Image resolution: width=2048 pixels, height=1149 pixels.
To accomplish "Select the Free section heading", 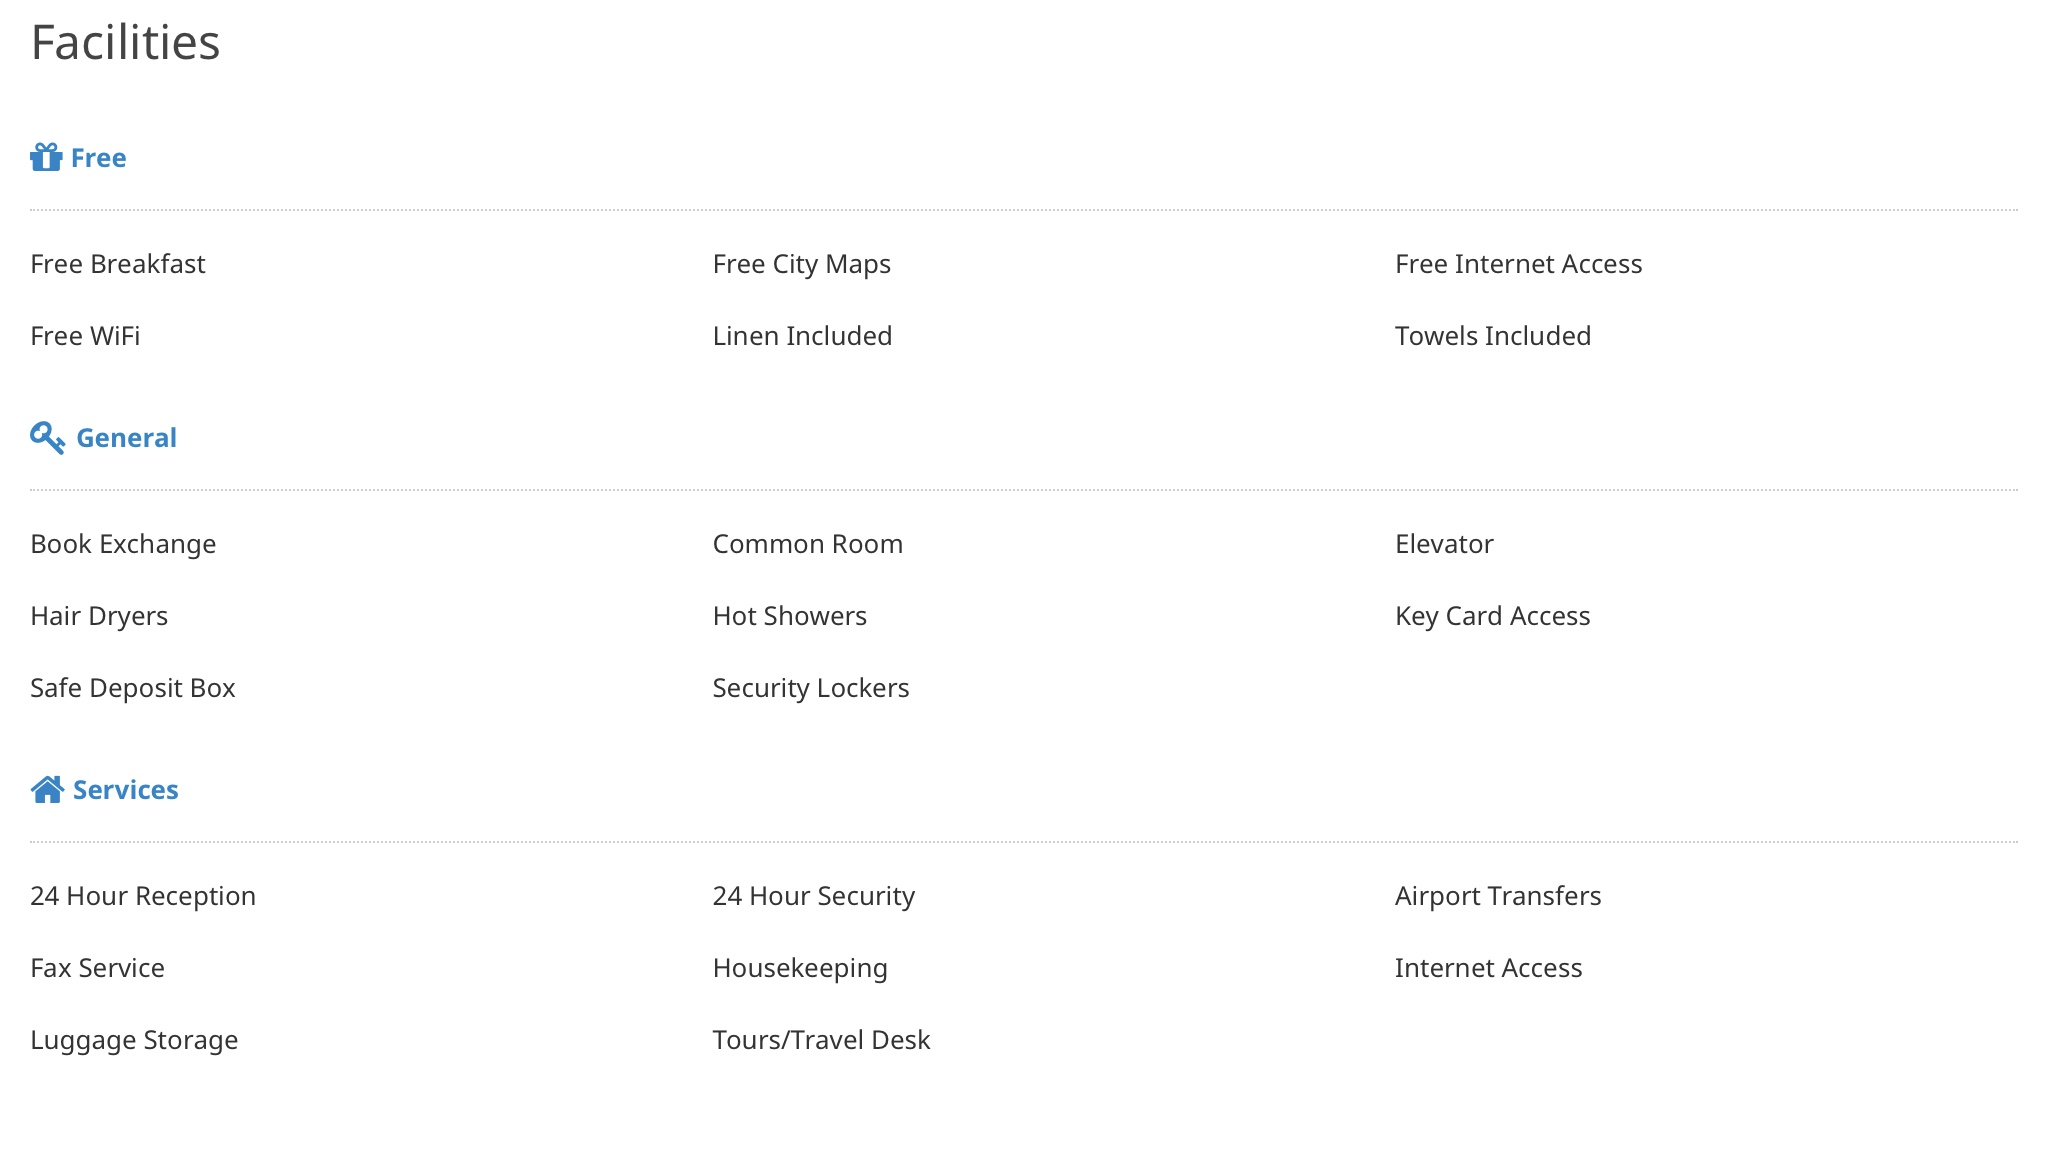I will 98,158.
